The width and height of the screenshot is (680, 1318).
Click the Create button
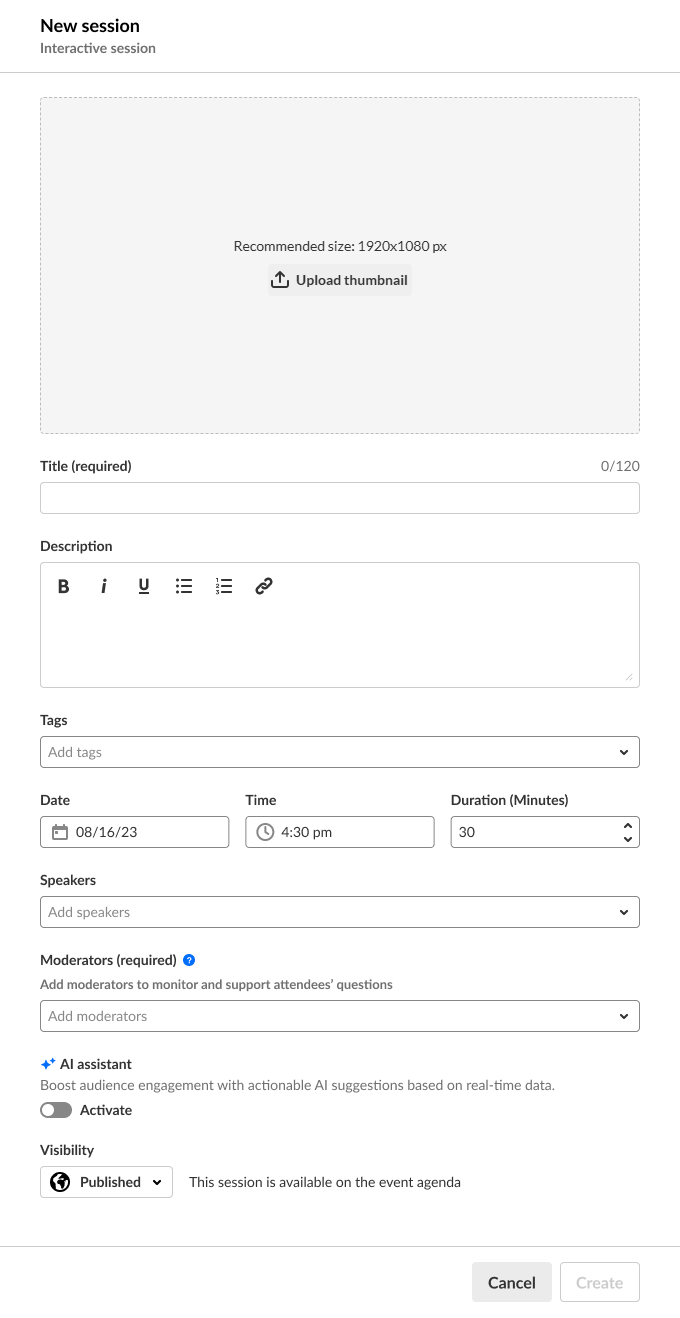click(600, 1283)
